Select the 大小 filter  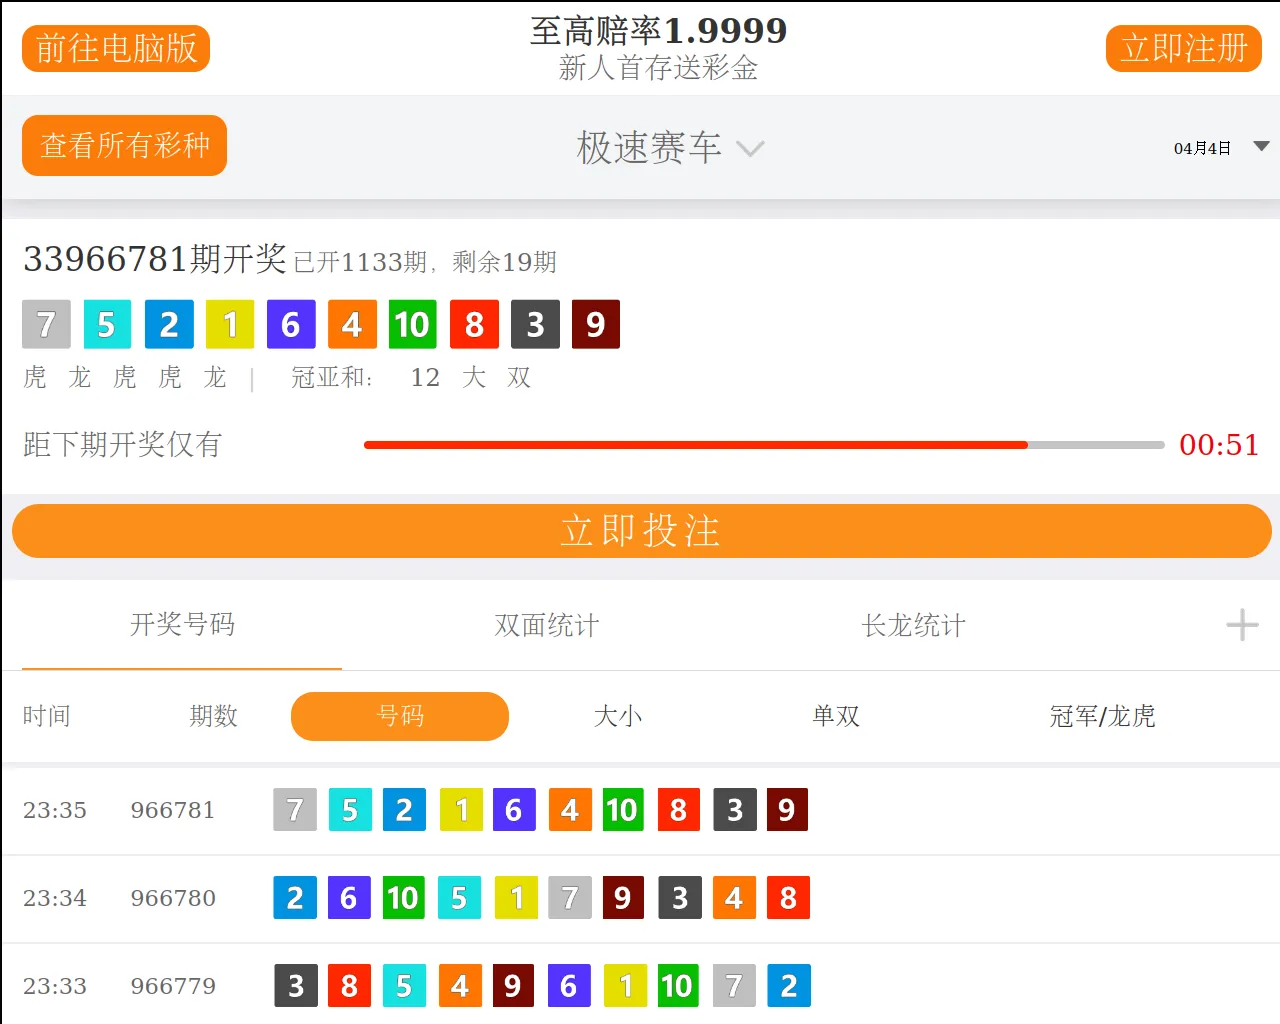(x=618, y=716)
